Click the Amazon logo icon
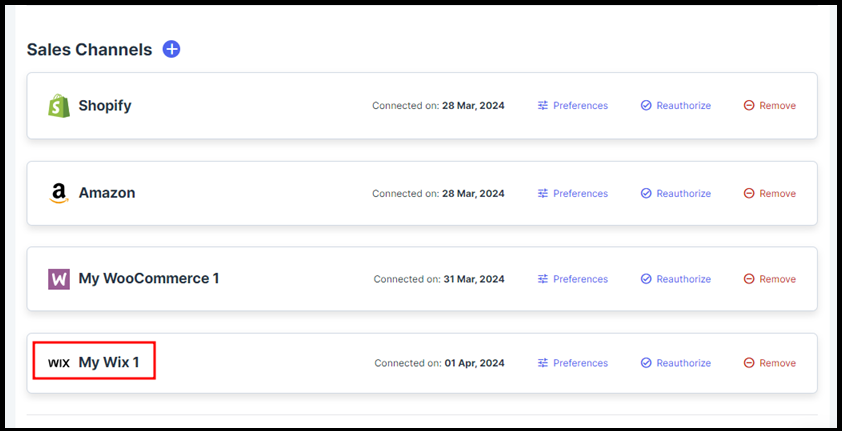 point(59,193)
